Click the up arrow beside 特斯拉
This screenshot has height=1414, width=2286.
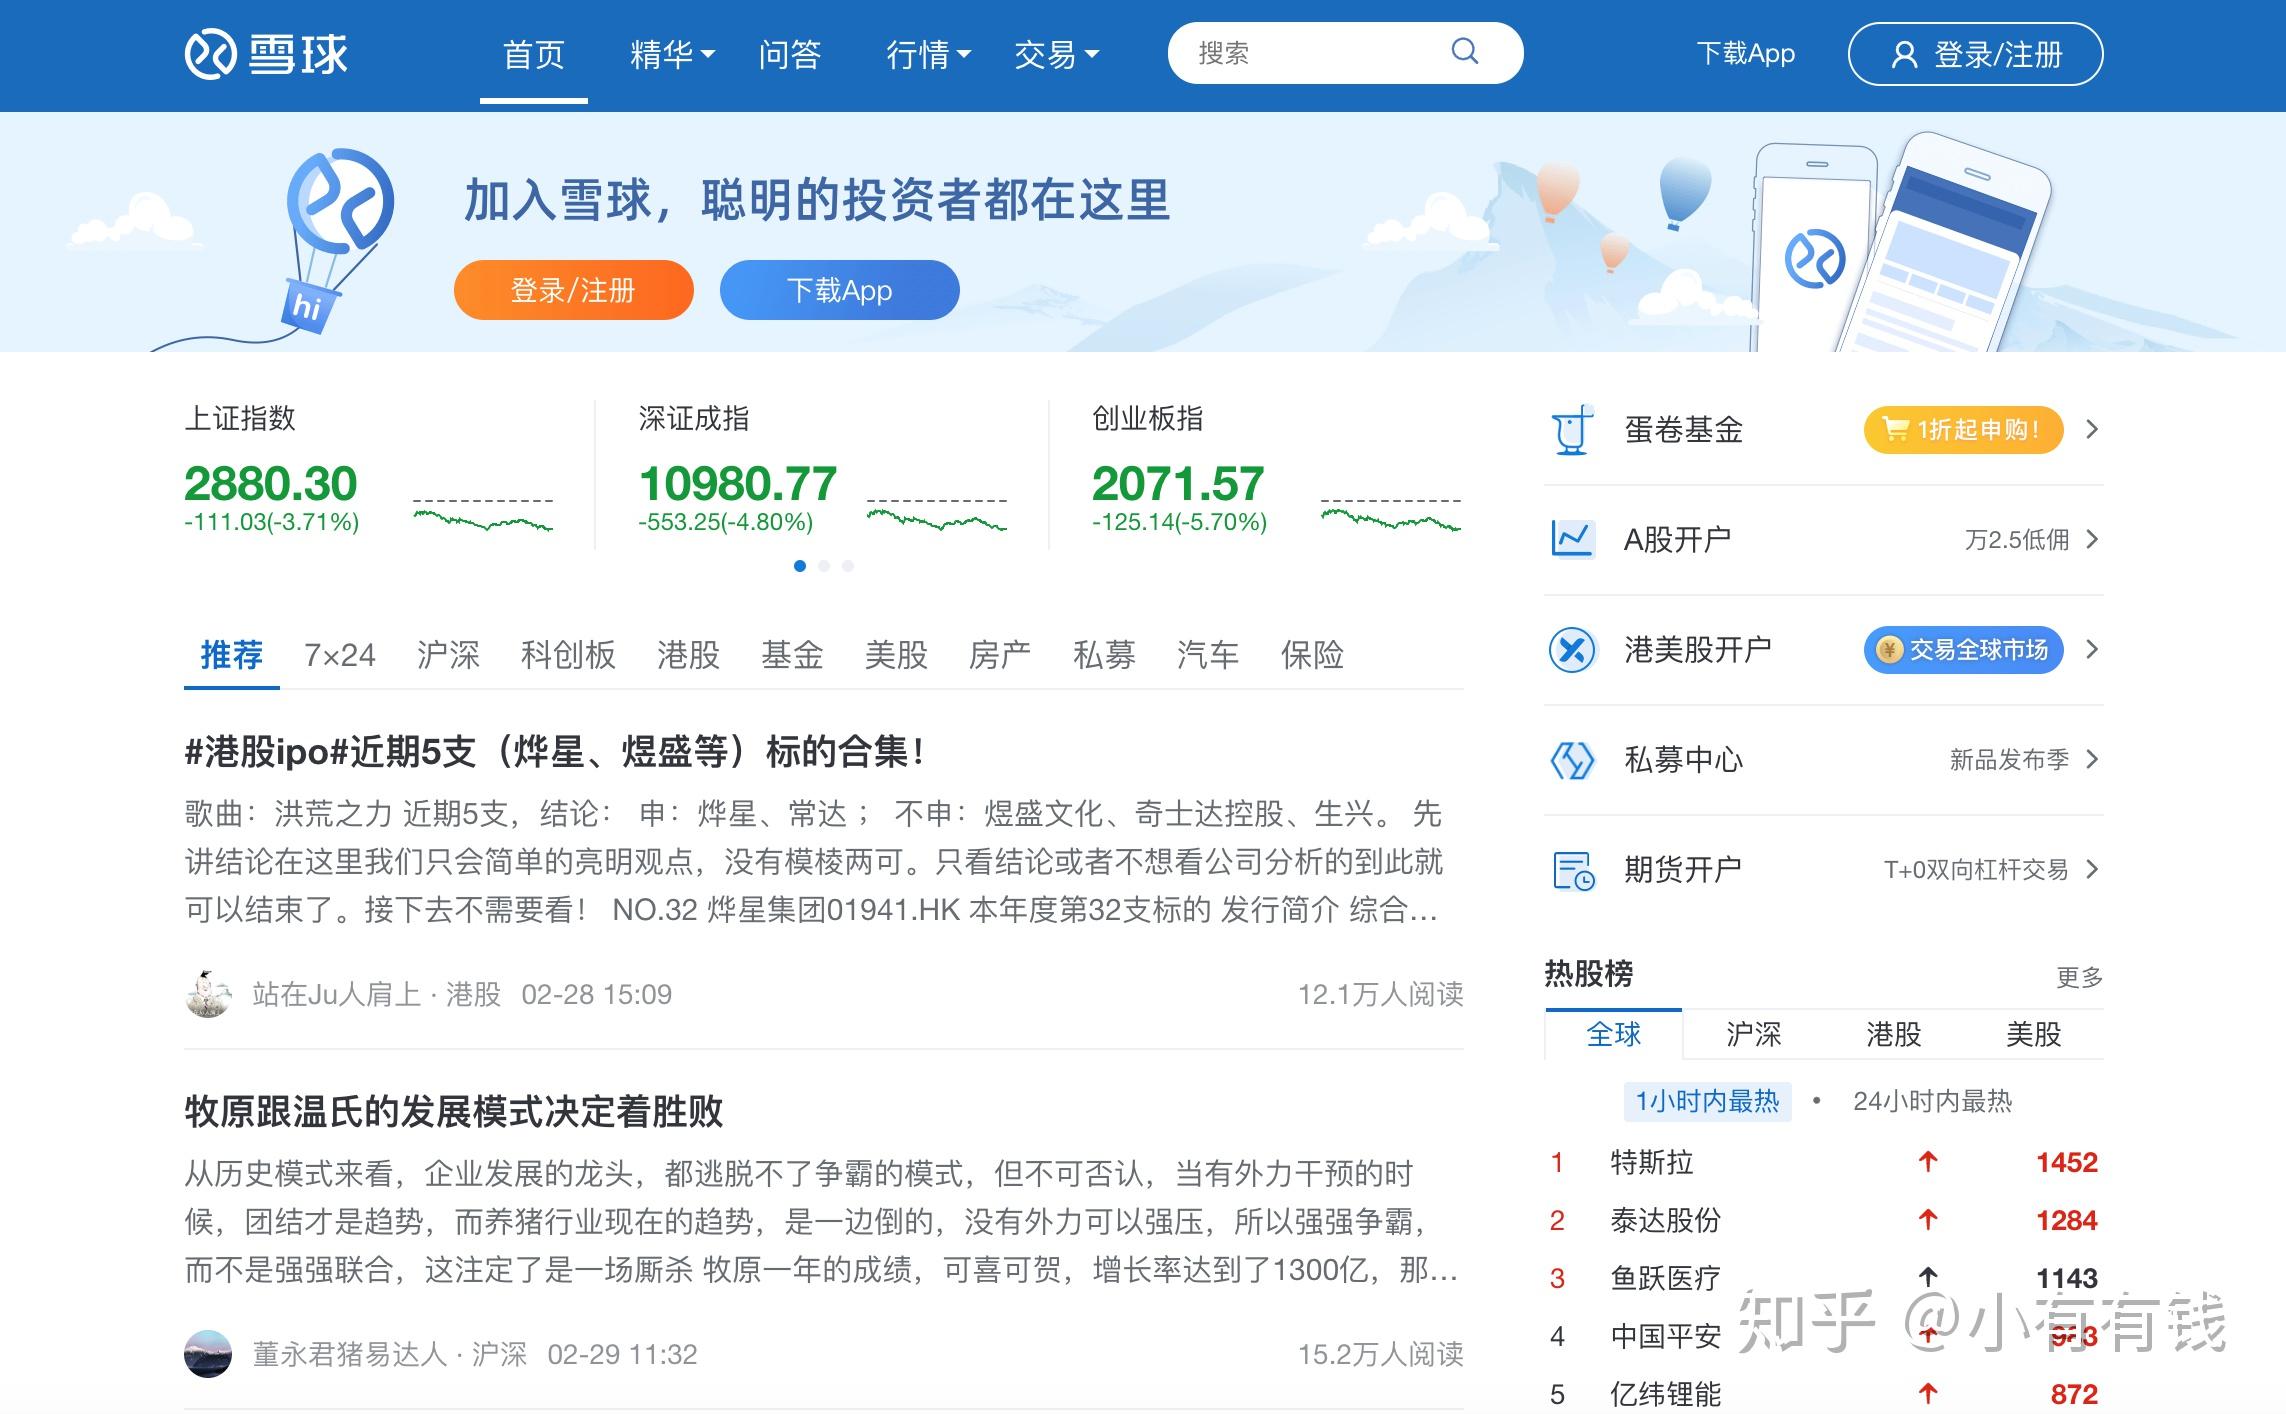tap(1928, 1162)
